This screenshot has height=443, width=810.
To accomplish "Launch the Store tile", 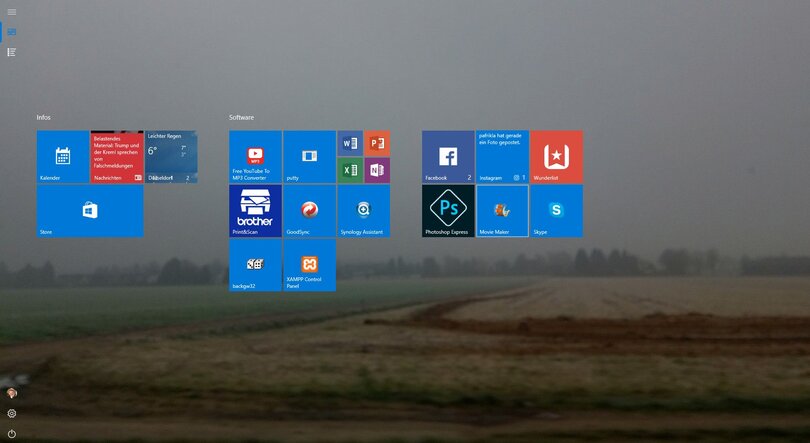I will [90, 211].
